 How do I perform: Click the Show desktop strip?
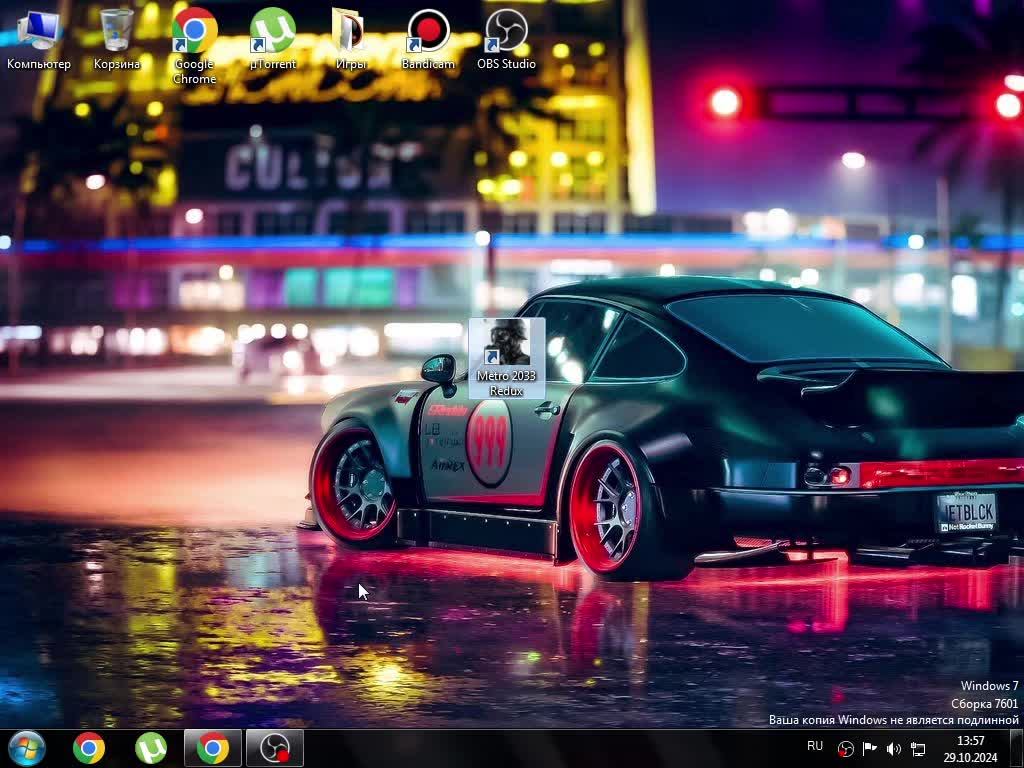coord(1016,749)
